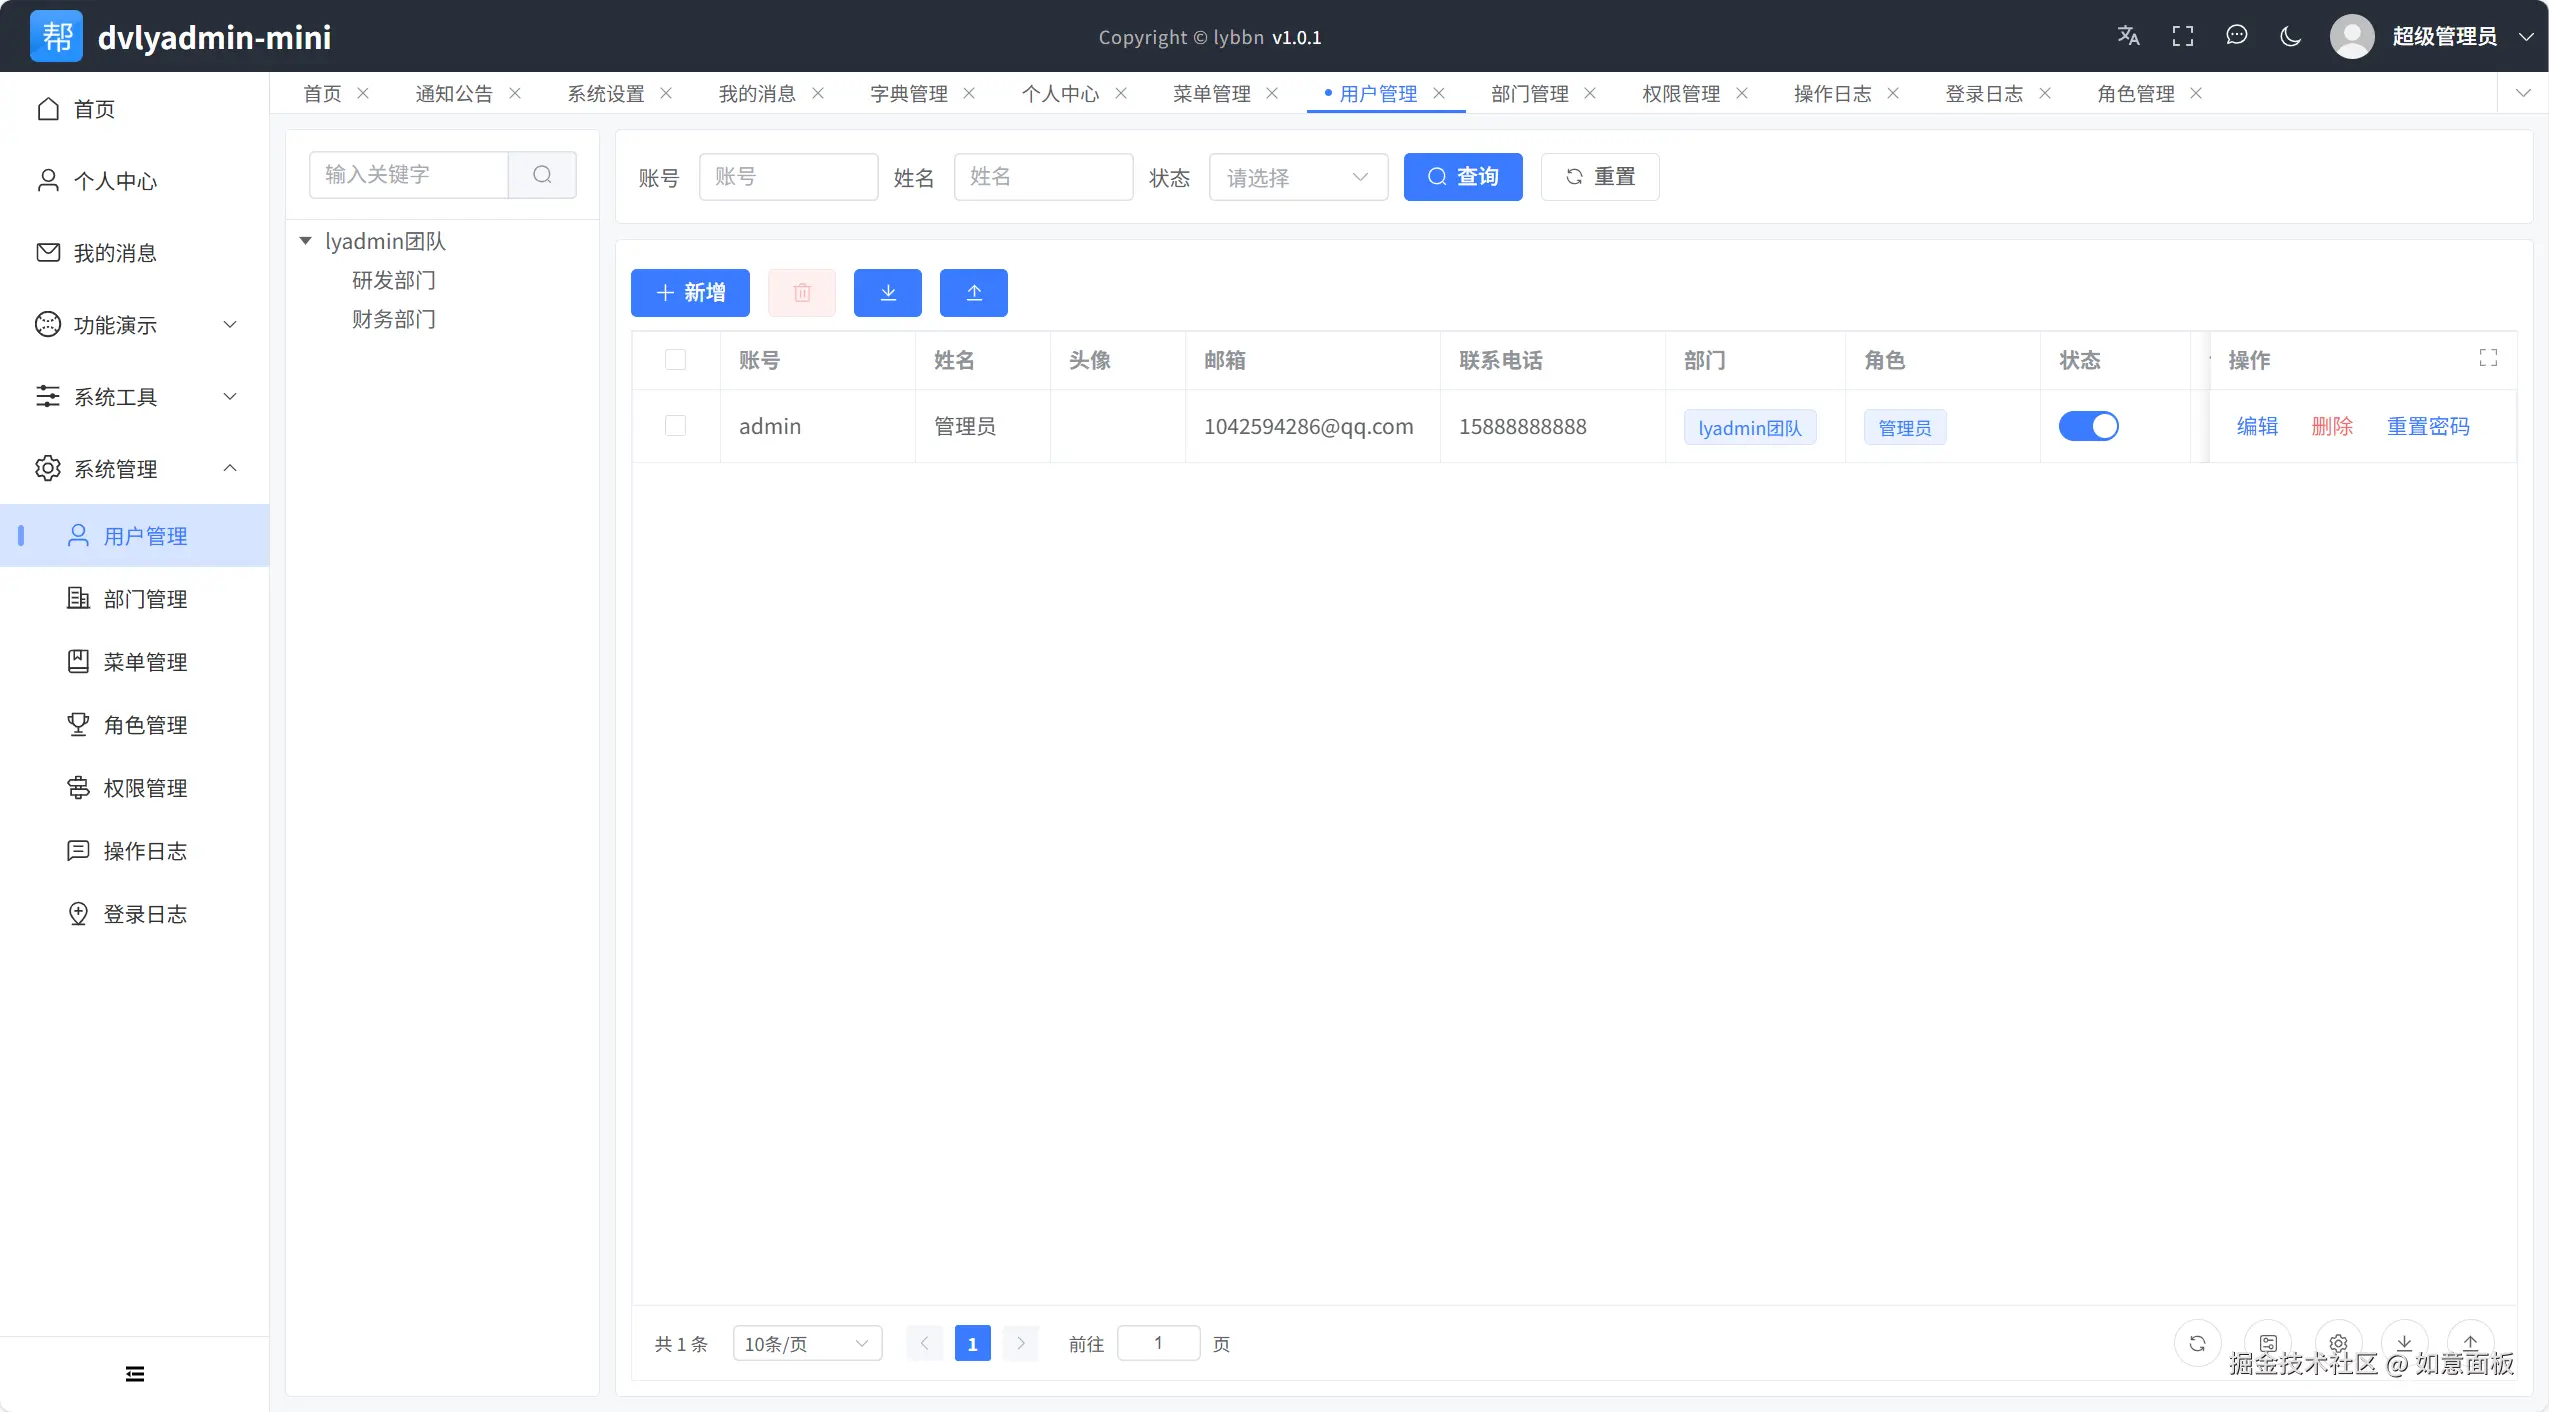Open the language switcher icon
The height and width of the screenshot is (1412, 2549).
tap(2128, 36)
